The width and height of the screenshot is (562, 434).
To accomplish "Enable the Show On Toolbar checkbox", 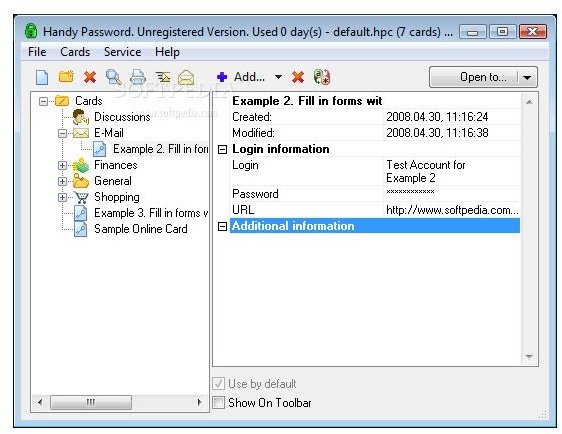I will (x=218, y=403).
